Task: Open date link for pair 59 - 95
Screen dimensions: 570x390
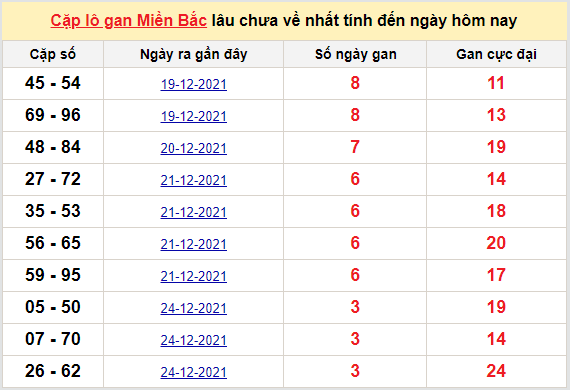Action: [193, 276]
